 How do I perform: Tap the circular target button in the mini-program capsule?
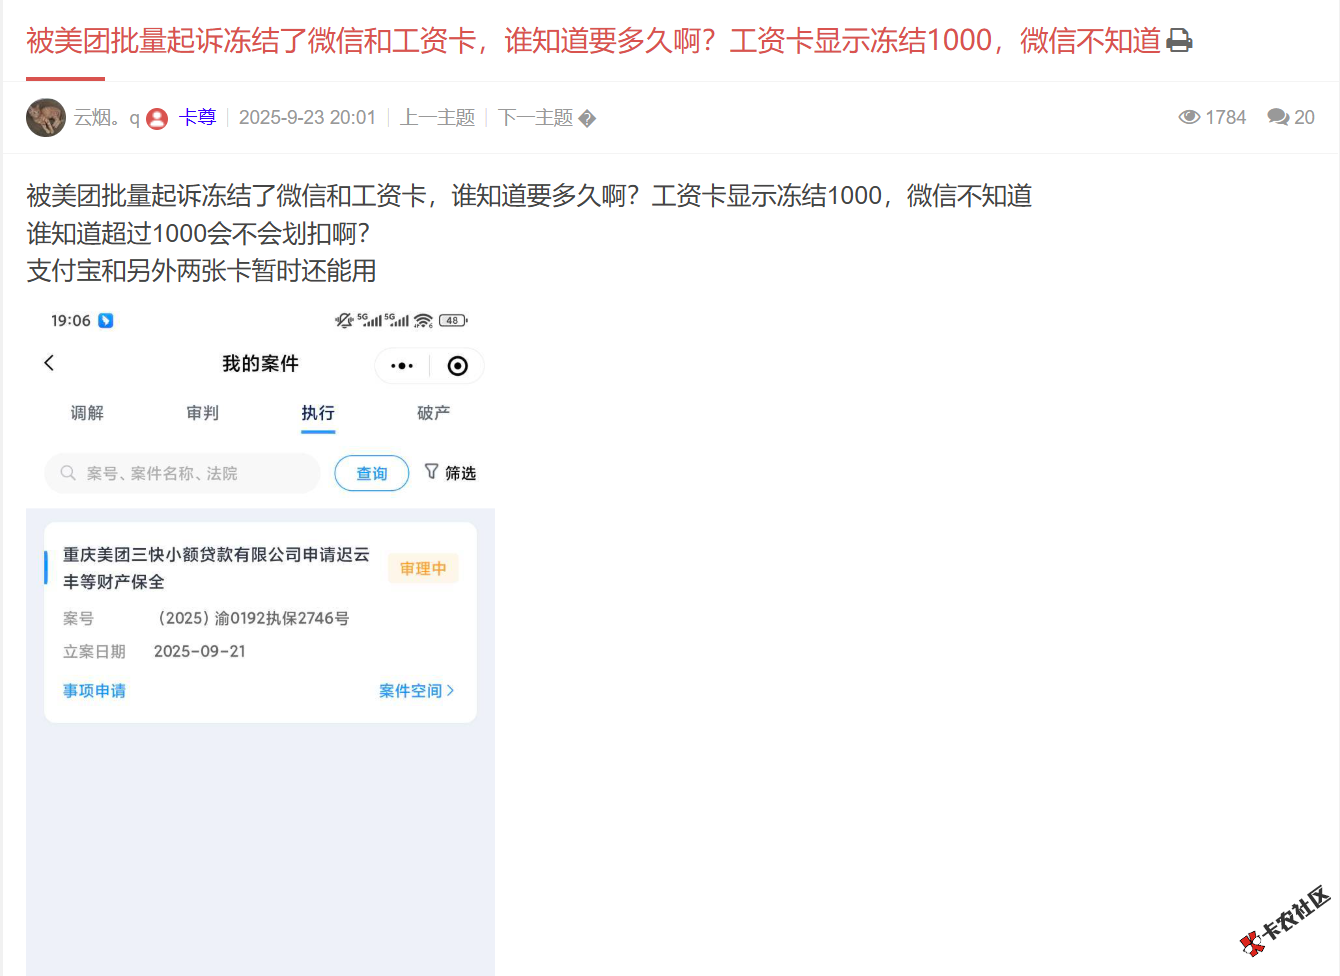pos(457,365)
